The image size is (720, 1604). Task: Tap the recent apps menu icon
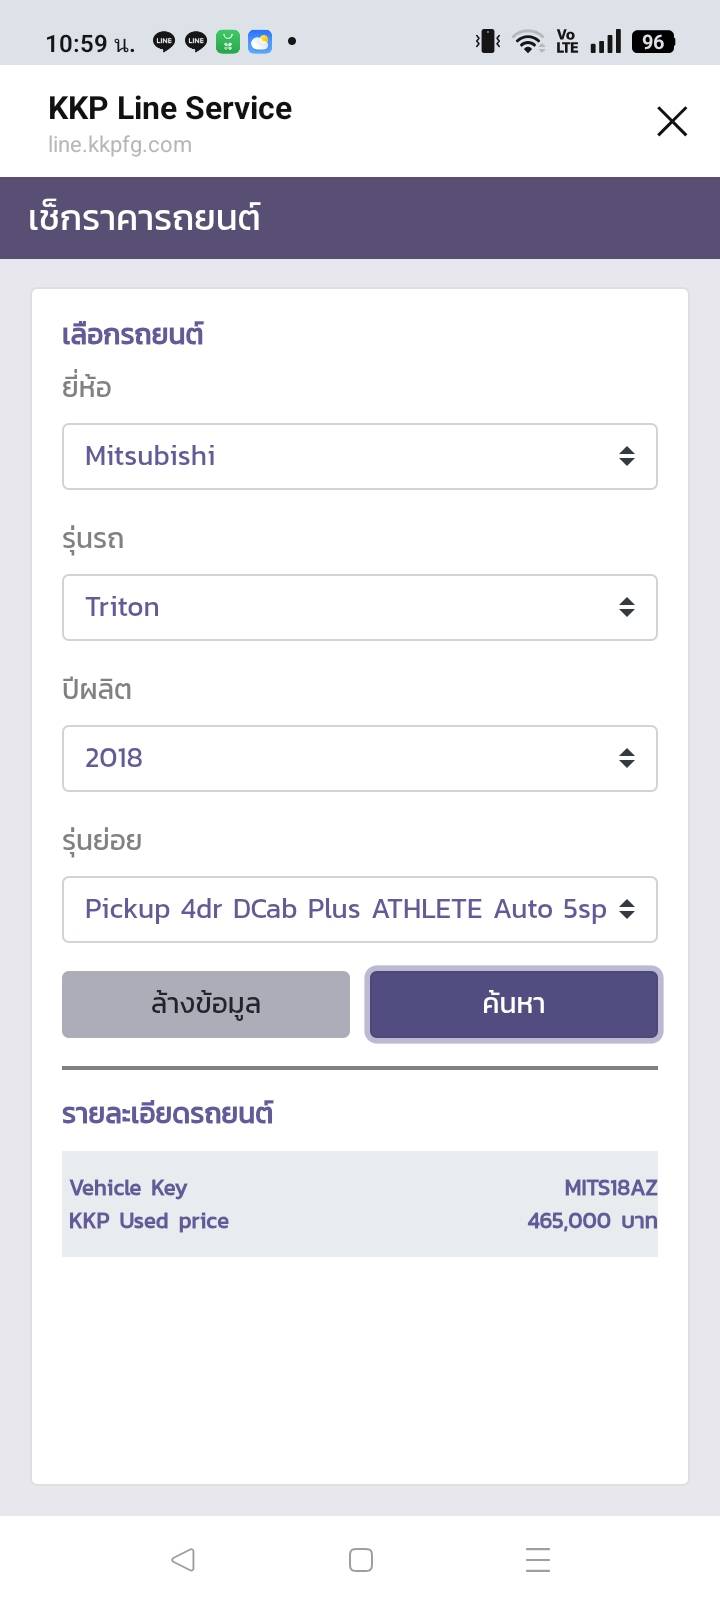[538, 1559]
